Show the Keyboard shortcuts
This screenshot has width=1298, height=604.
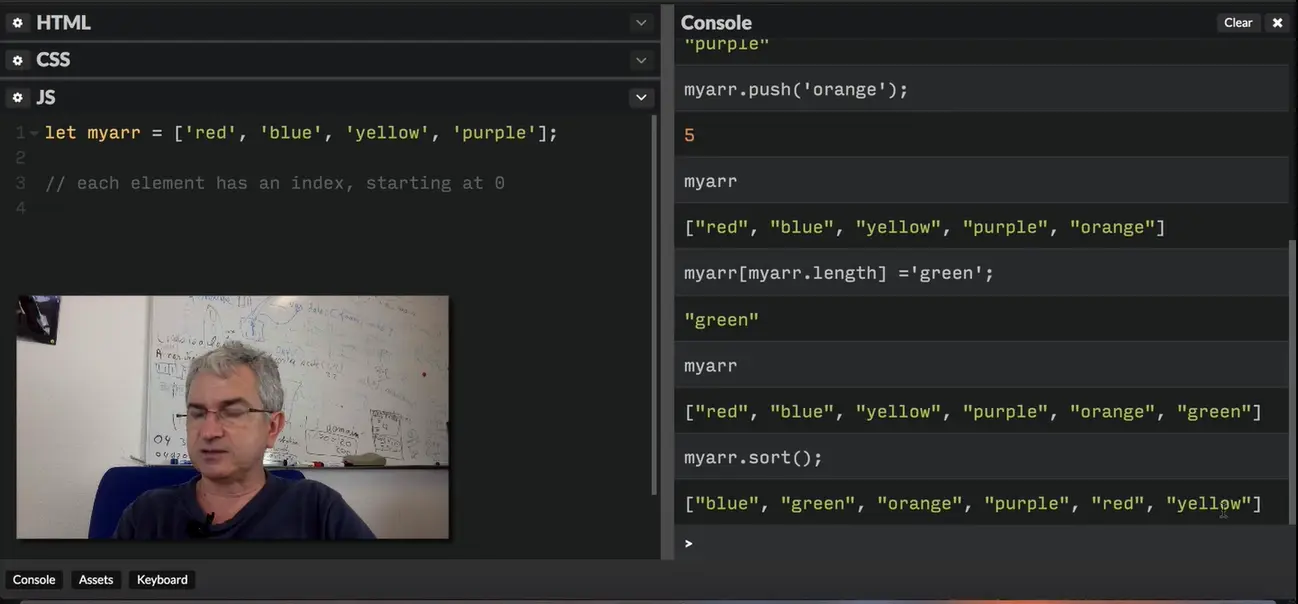(x=162, y=580)
